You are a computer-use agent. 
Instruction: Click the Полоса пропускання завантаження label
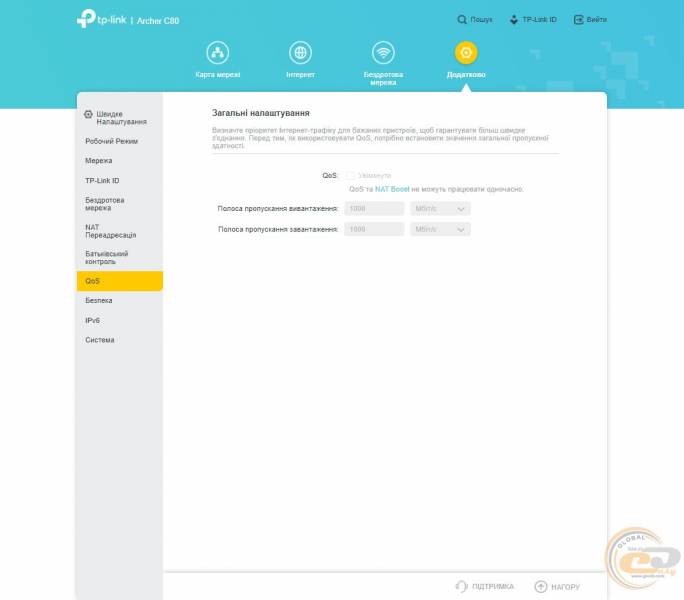[278, 229]
